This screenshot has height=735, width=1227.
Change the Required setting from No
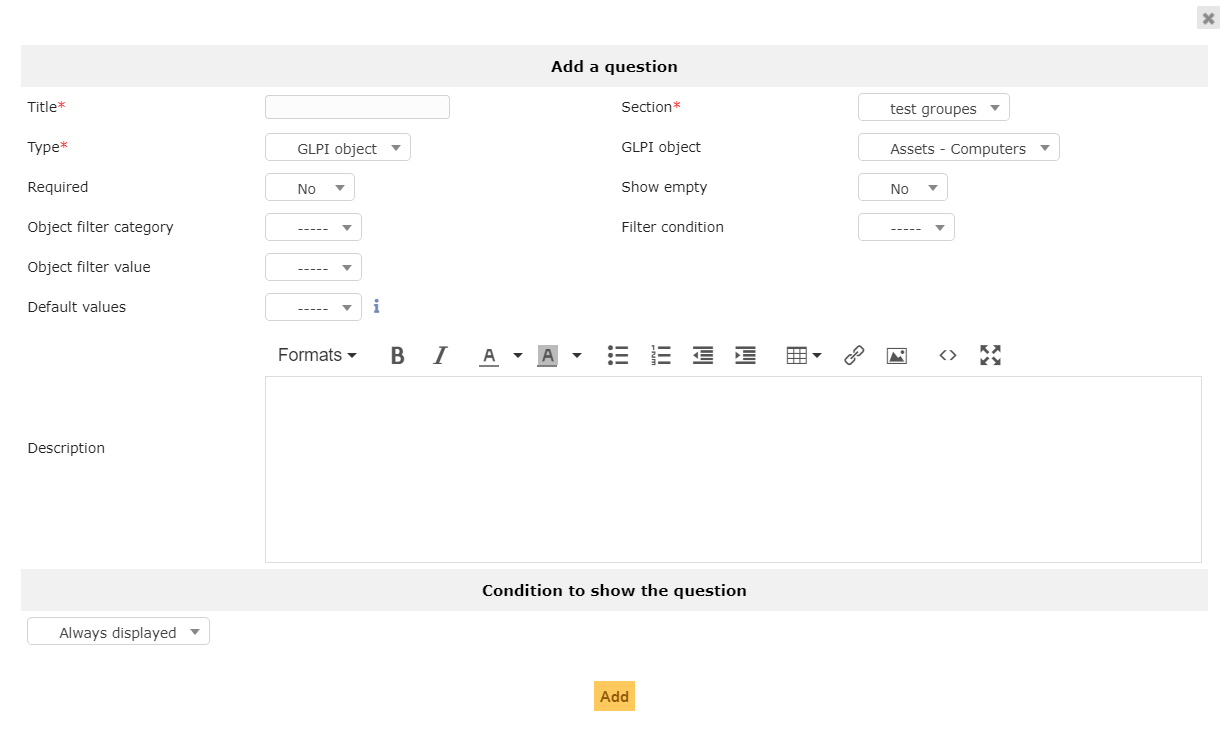(309, 186)
